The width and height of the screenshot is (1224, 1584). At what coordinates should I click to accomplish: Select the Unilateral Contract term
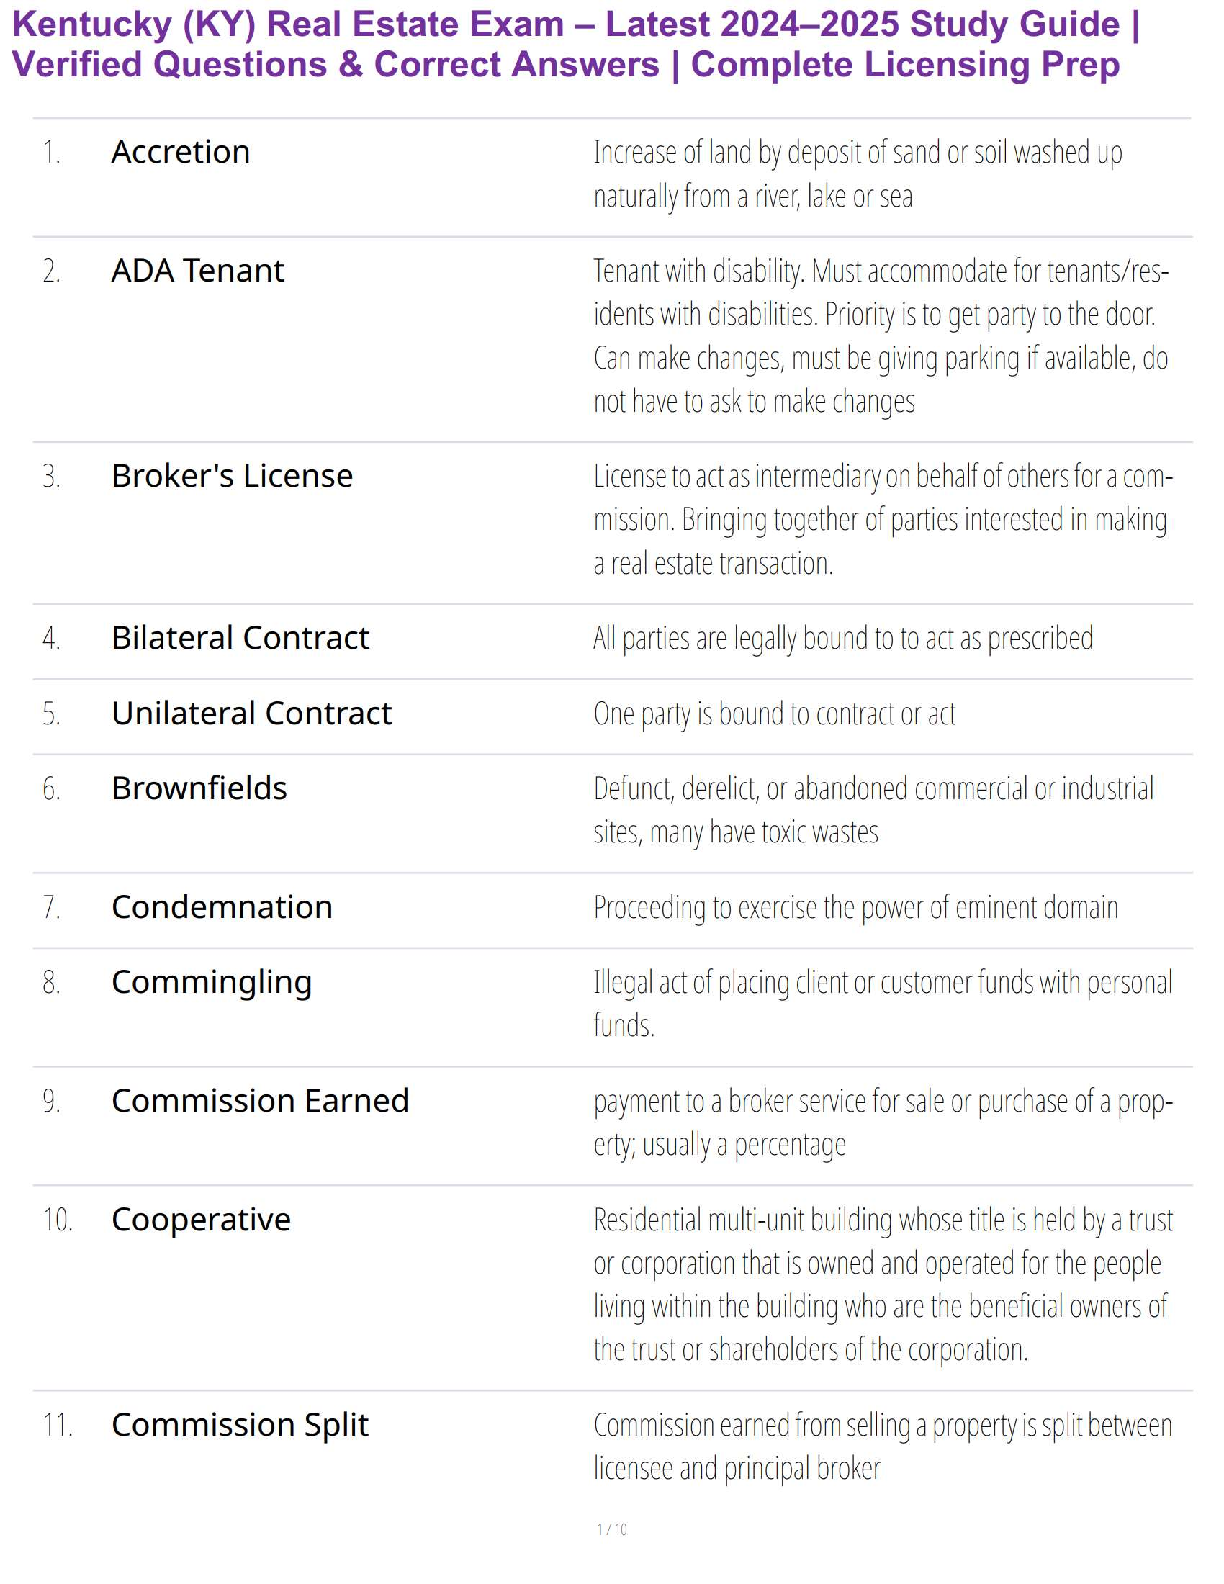coord(251,713)
